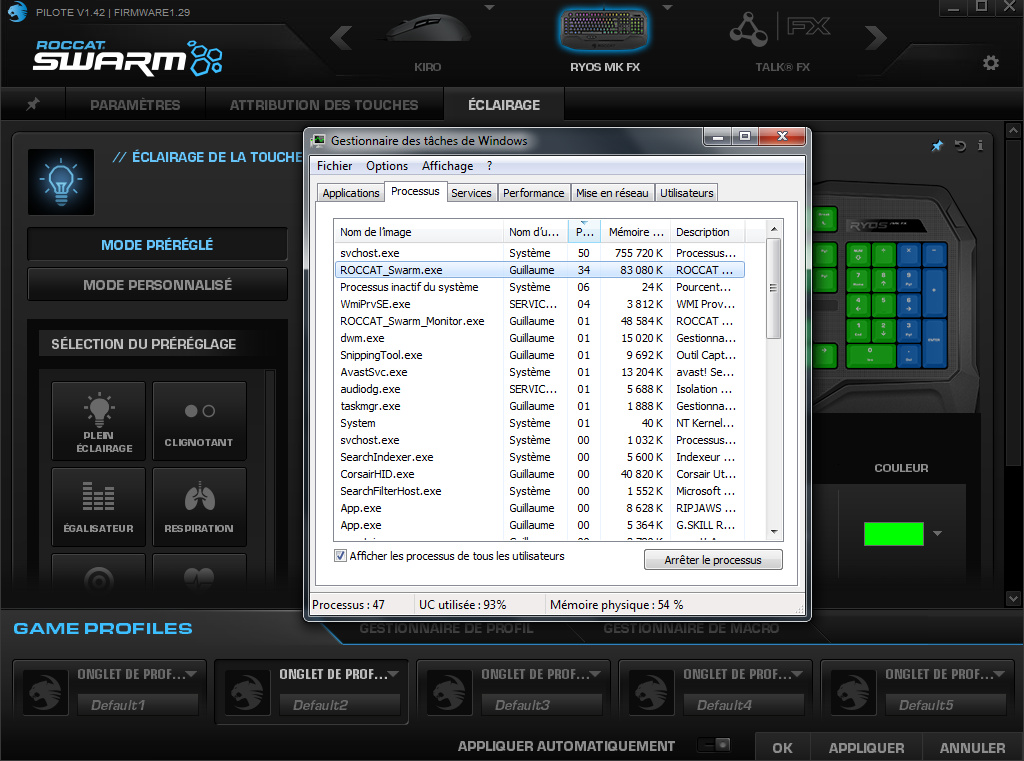Toggle the APPLIQUER AUTOMATIQUEMENT switch

coord(714,745)
